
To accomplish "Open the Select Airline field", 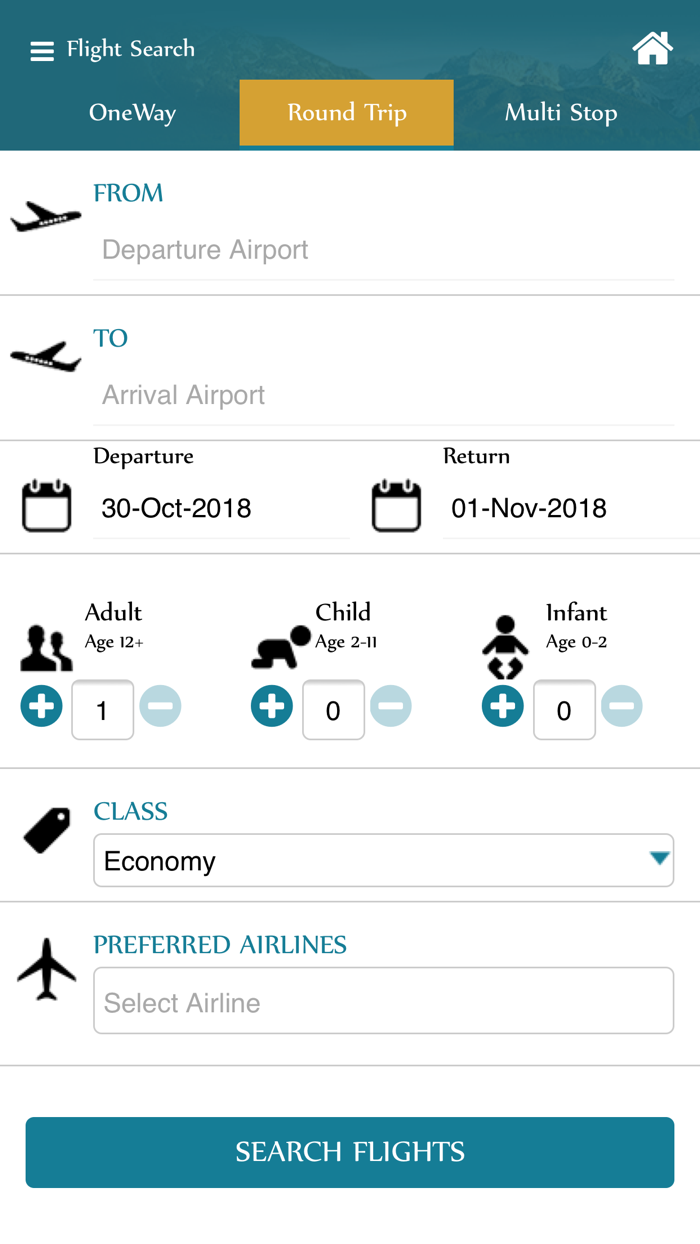I will coord(384,1001).
